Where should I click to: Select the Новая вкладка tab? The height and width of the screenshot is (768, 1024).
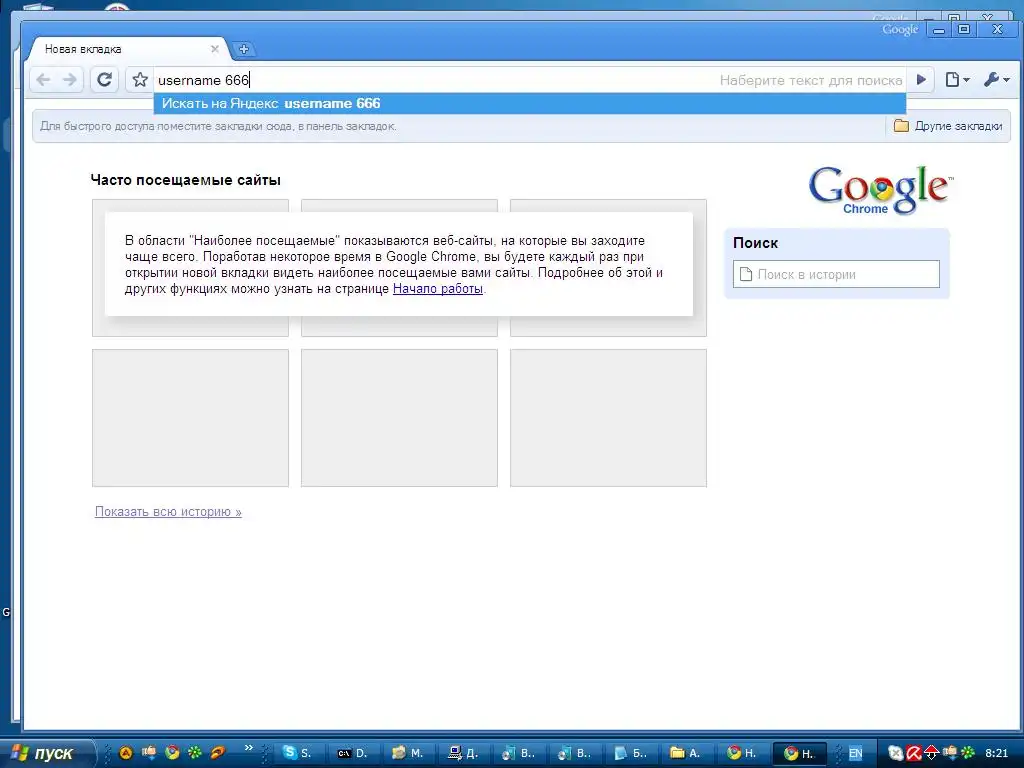click(127, 49)
